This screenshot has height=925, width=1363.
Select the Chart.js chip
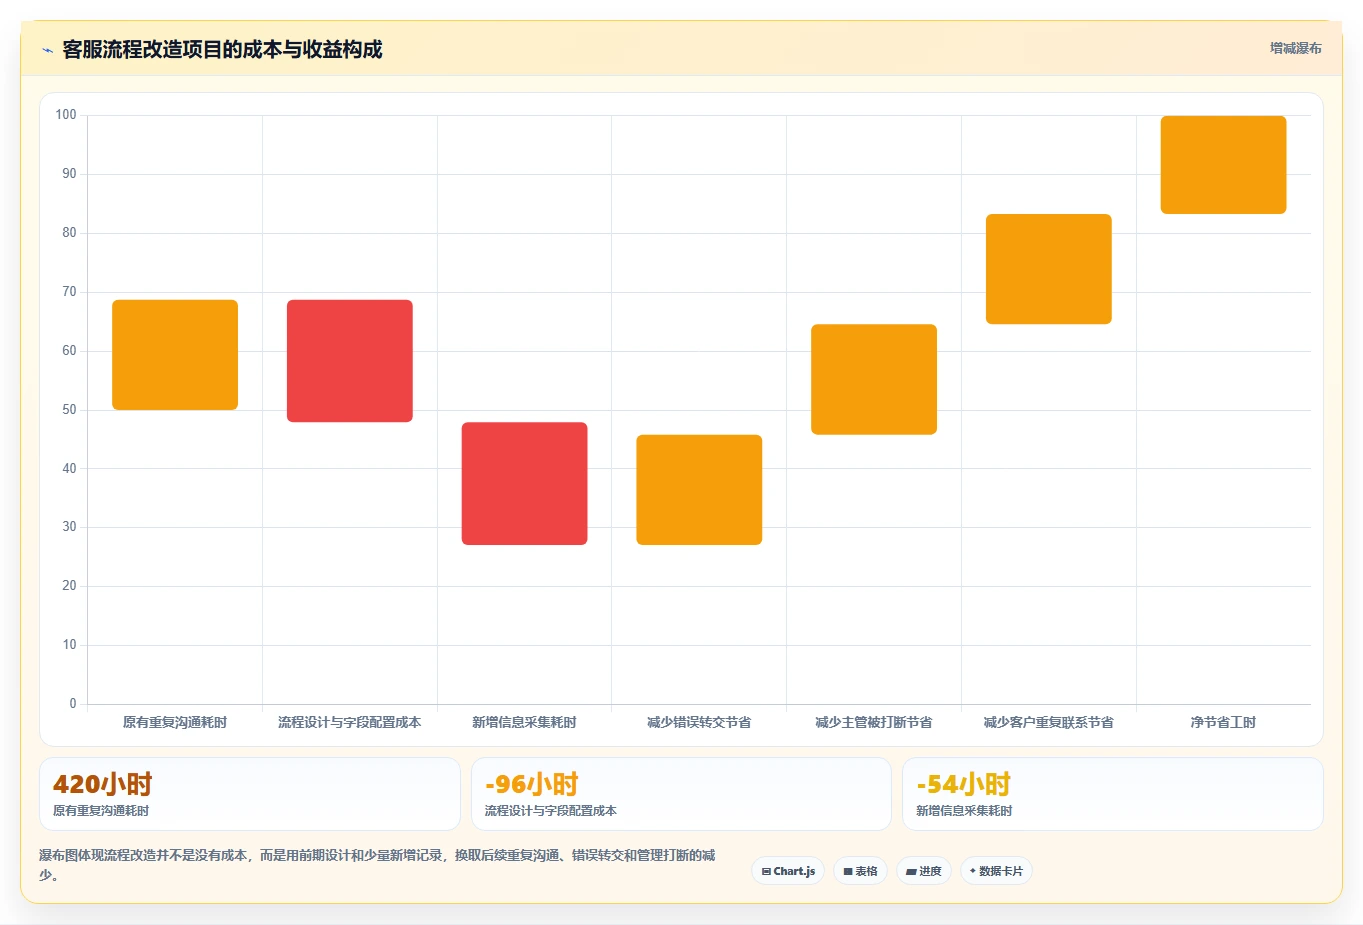(x=788, y=871)
